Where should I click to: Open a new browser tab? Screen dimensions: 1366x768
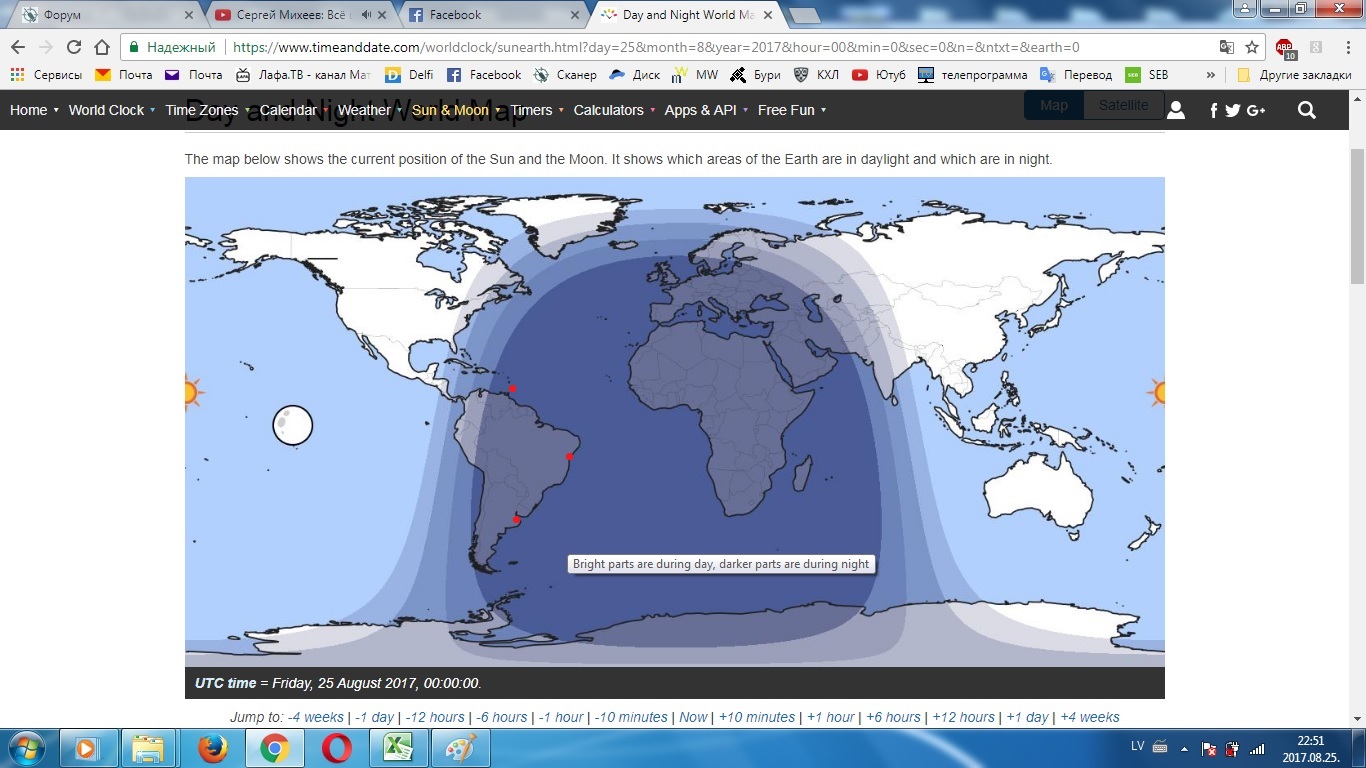pyautogui.click(x=804, y=15)
